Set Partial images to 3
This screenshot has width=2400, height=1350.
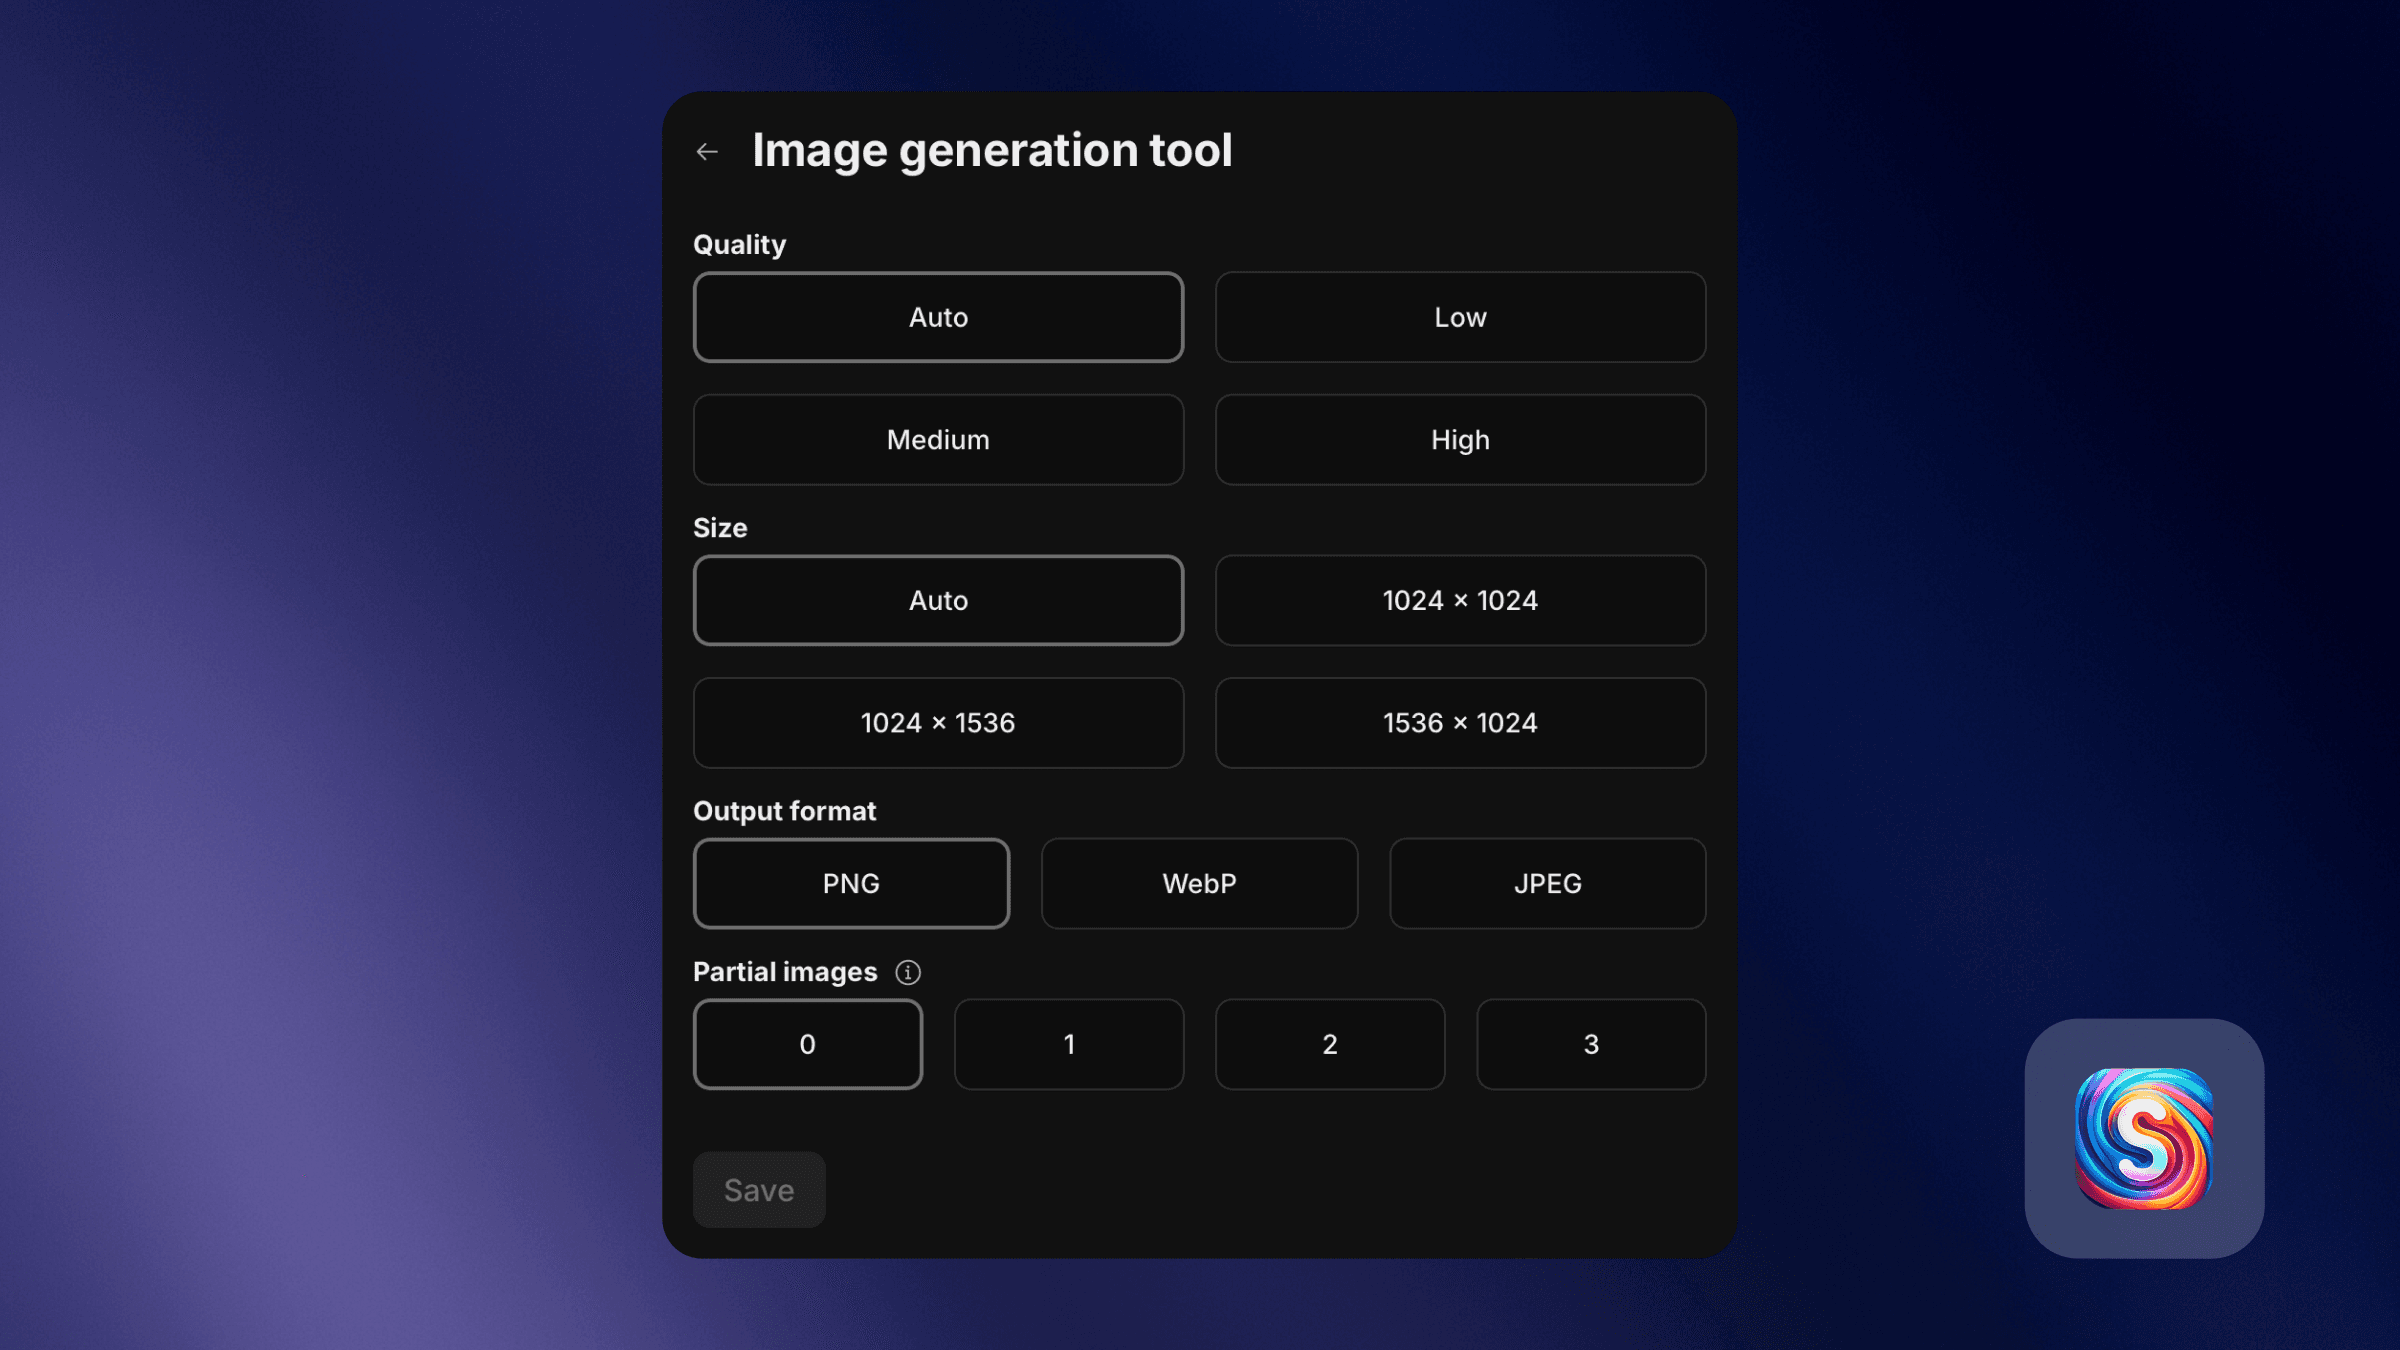[x=1590, y=1043]
